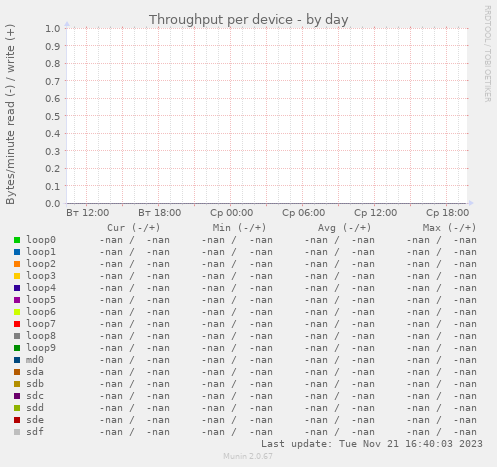Image resolution: width=497 pixels, height=467 pixels.
Task: Click the loop9 dark green swatch
Action: (x=17, y=348)
